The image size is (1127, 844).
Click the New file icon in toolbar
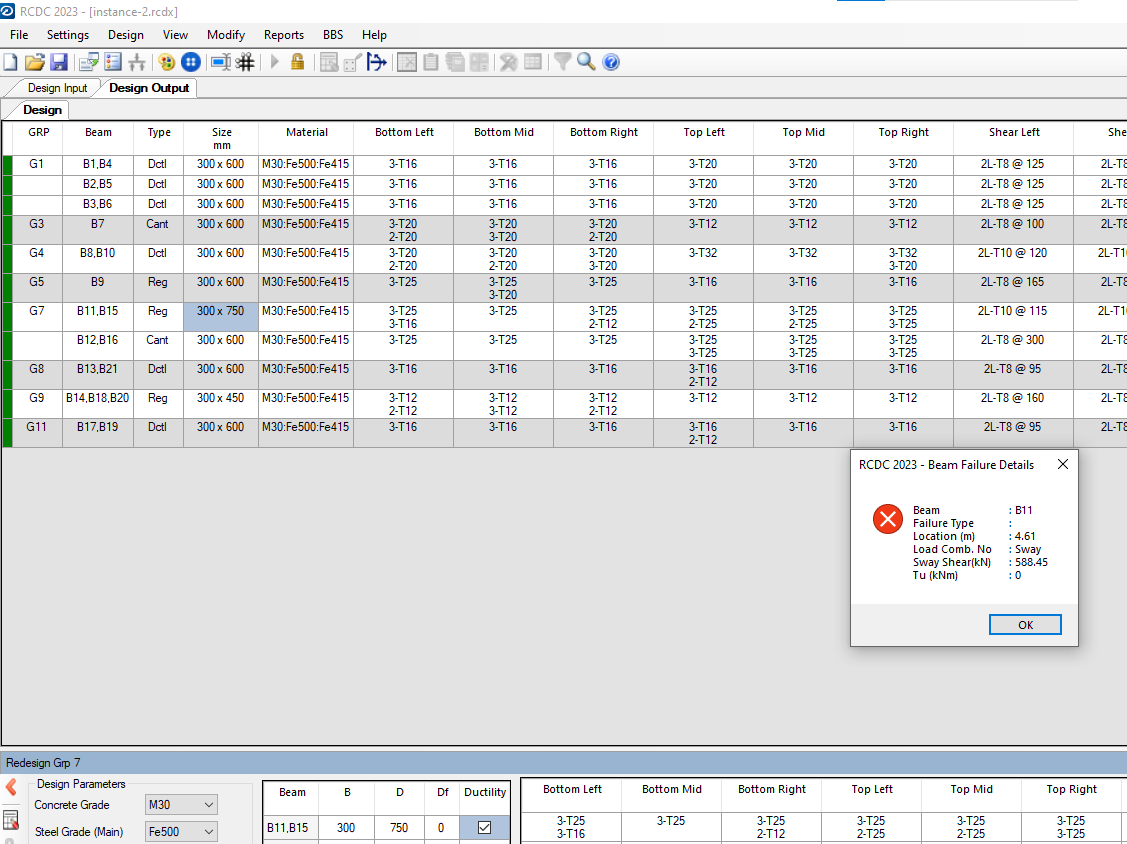pyautogui.click(x=11, y=62)
